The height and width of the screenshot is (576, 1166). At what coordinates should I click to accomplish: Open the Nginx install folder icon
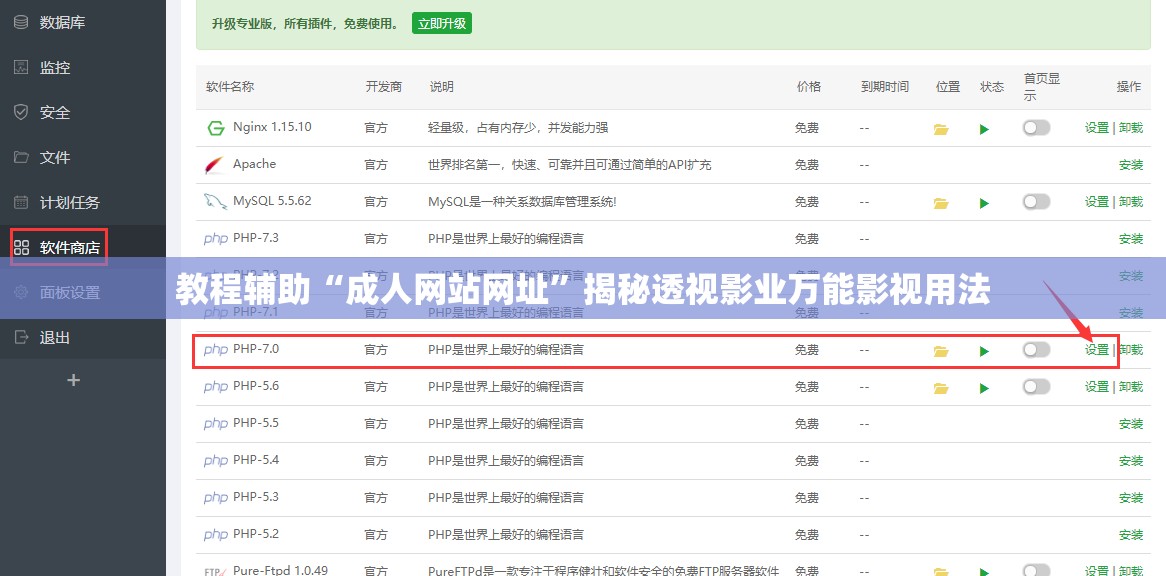click(941, 129)
